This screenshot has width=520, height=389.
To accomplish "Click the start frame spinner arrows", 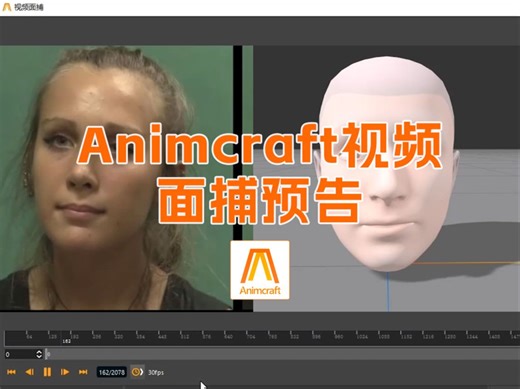I will pyautogui.click(x=39, y=354).
